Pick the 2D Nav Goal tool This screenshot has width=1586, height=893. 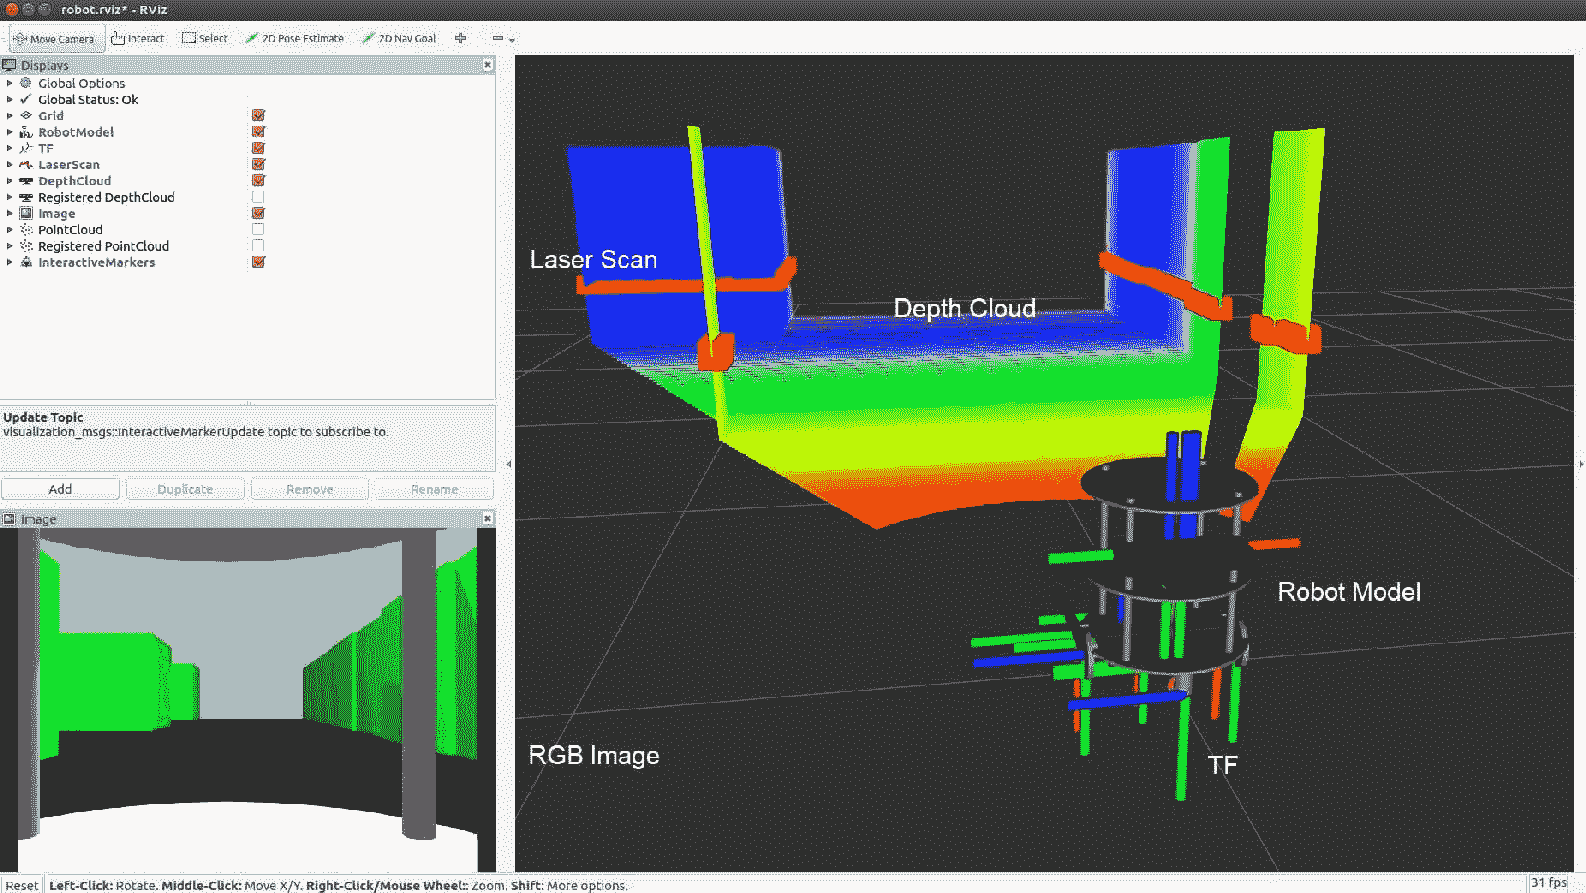[x=398, y=39]
